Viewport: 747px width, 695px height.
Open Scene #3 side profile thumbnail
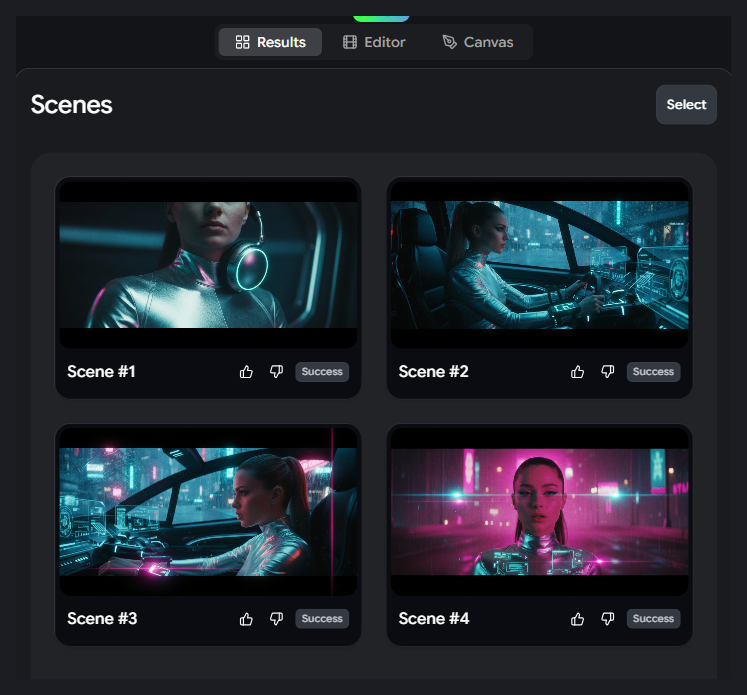pos(208,511)
